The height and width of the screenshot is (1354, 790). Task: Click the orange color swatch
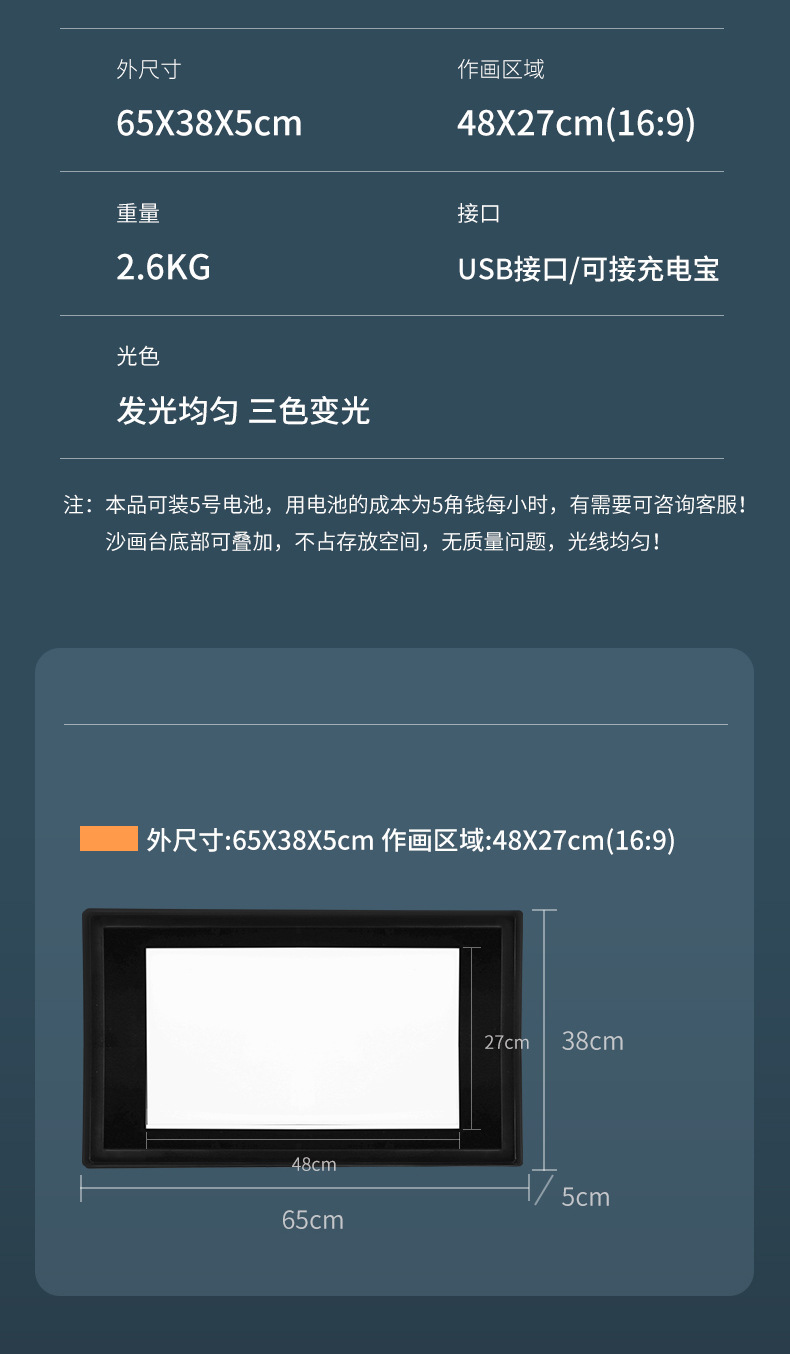click(x=109, y=839)
